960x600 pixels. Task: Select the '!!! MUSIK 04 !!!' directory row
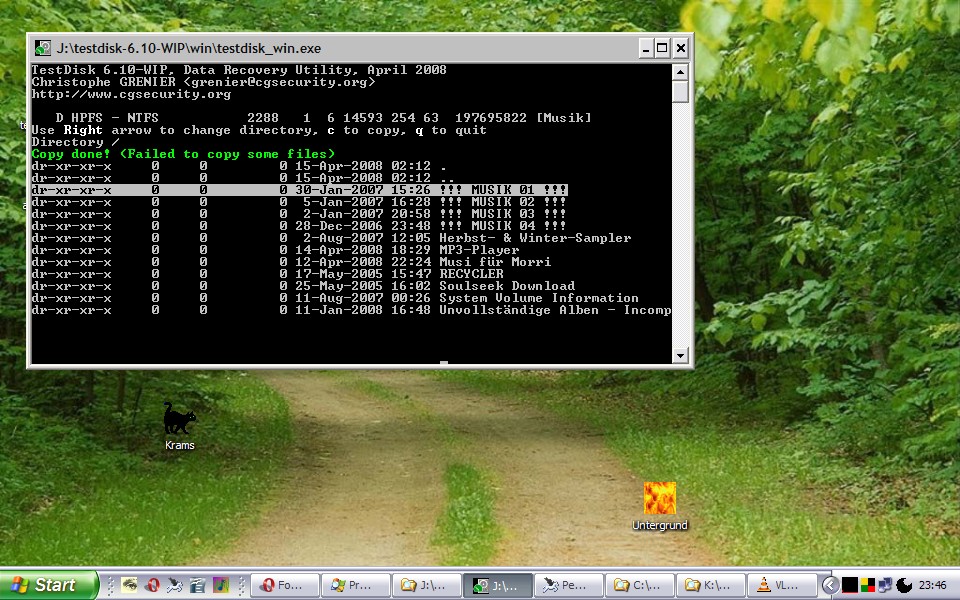click(298, 226)
